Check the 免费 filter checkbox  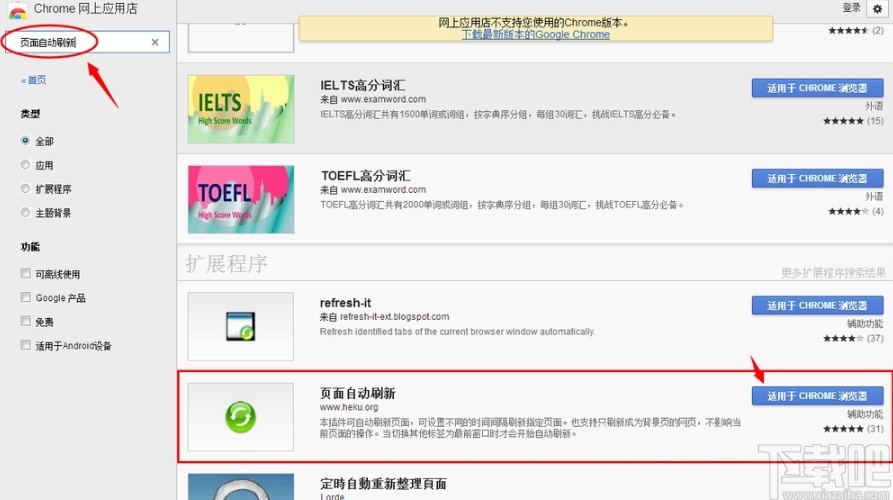point(25,321)
